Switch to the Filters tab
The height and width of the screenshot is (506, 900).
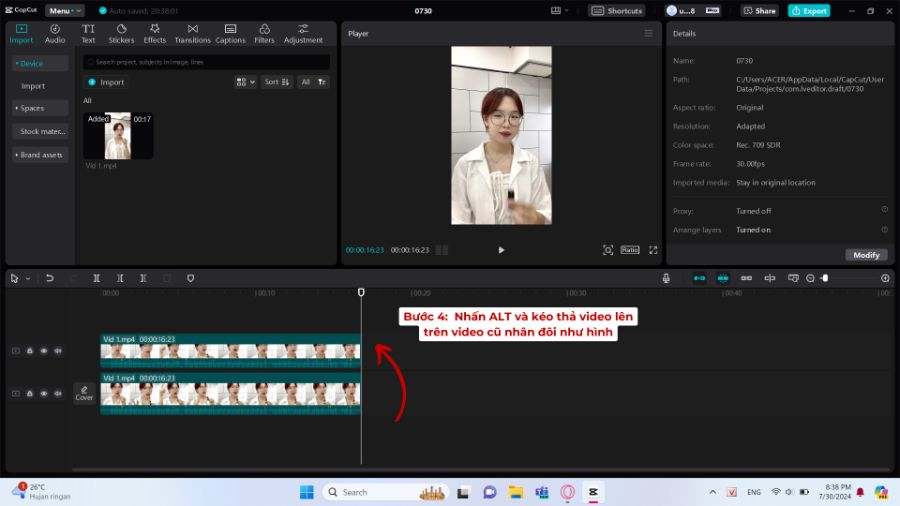(x=264, y=34)
